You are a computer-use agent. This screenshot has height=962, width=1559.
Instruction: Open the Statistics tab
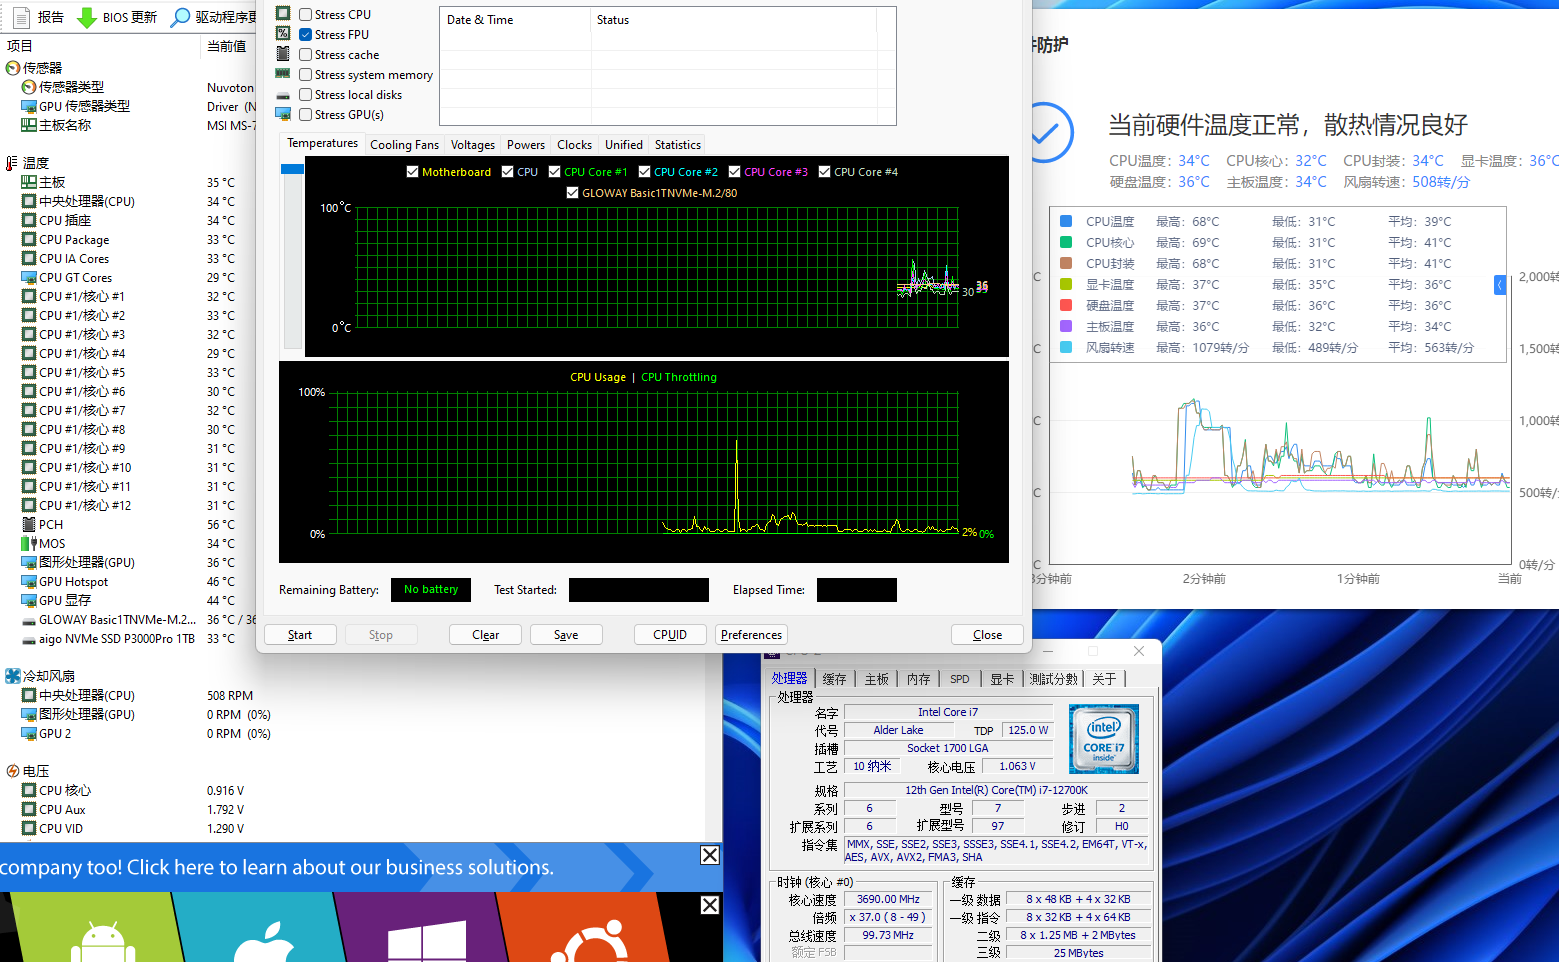(677, 145)
